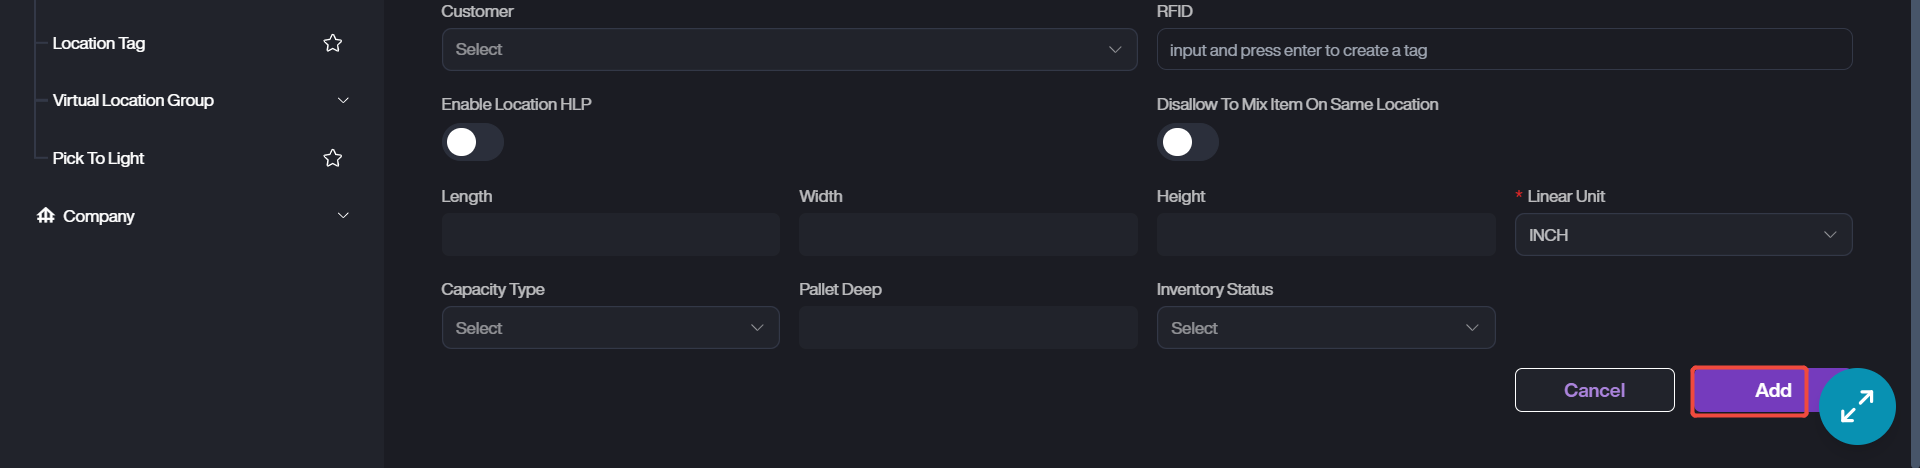Expand the Company menu chevron
The width and height of the screenshot is (1920, 468).
pyautogui.click(x=343, y=216)
